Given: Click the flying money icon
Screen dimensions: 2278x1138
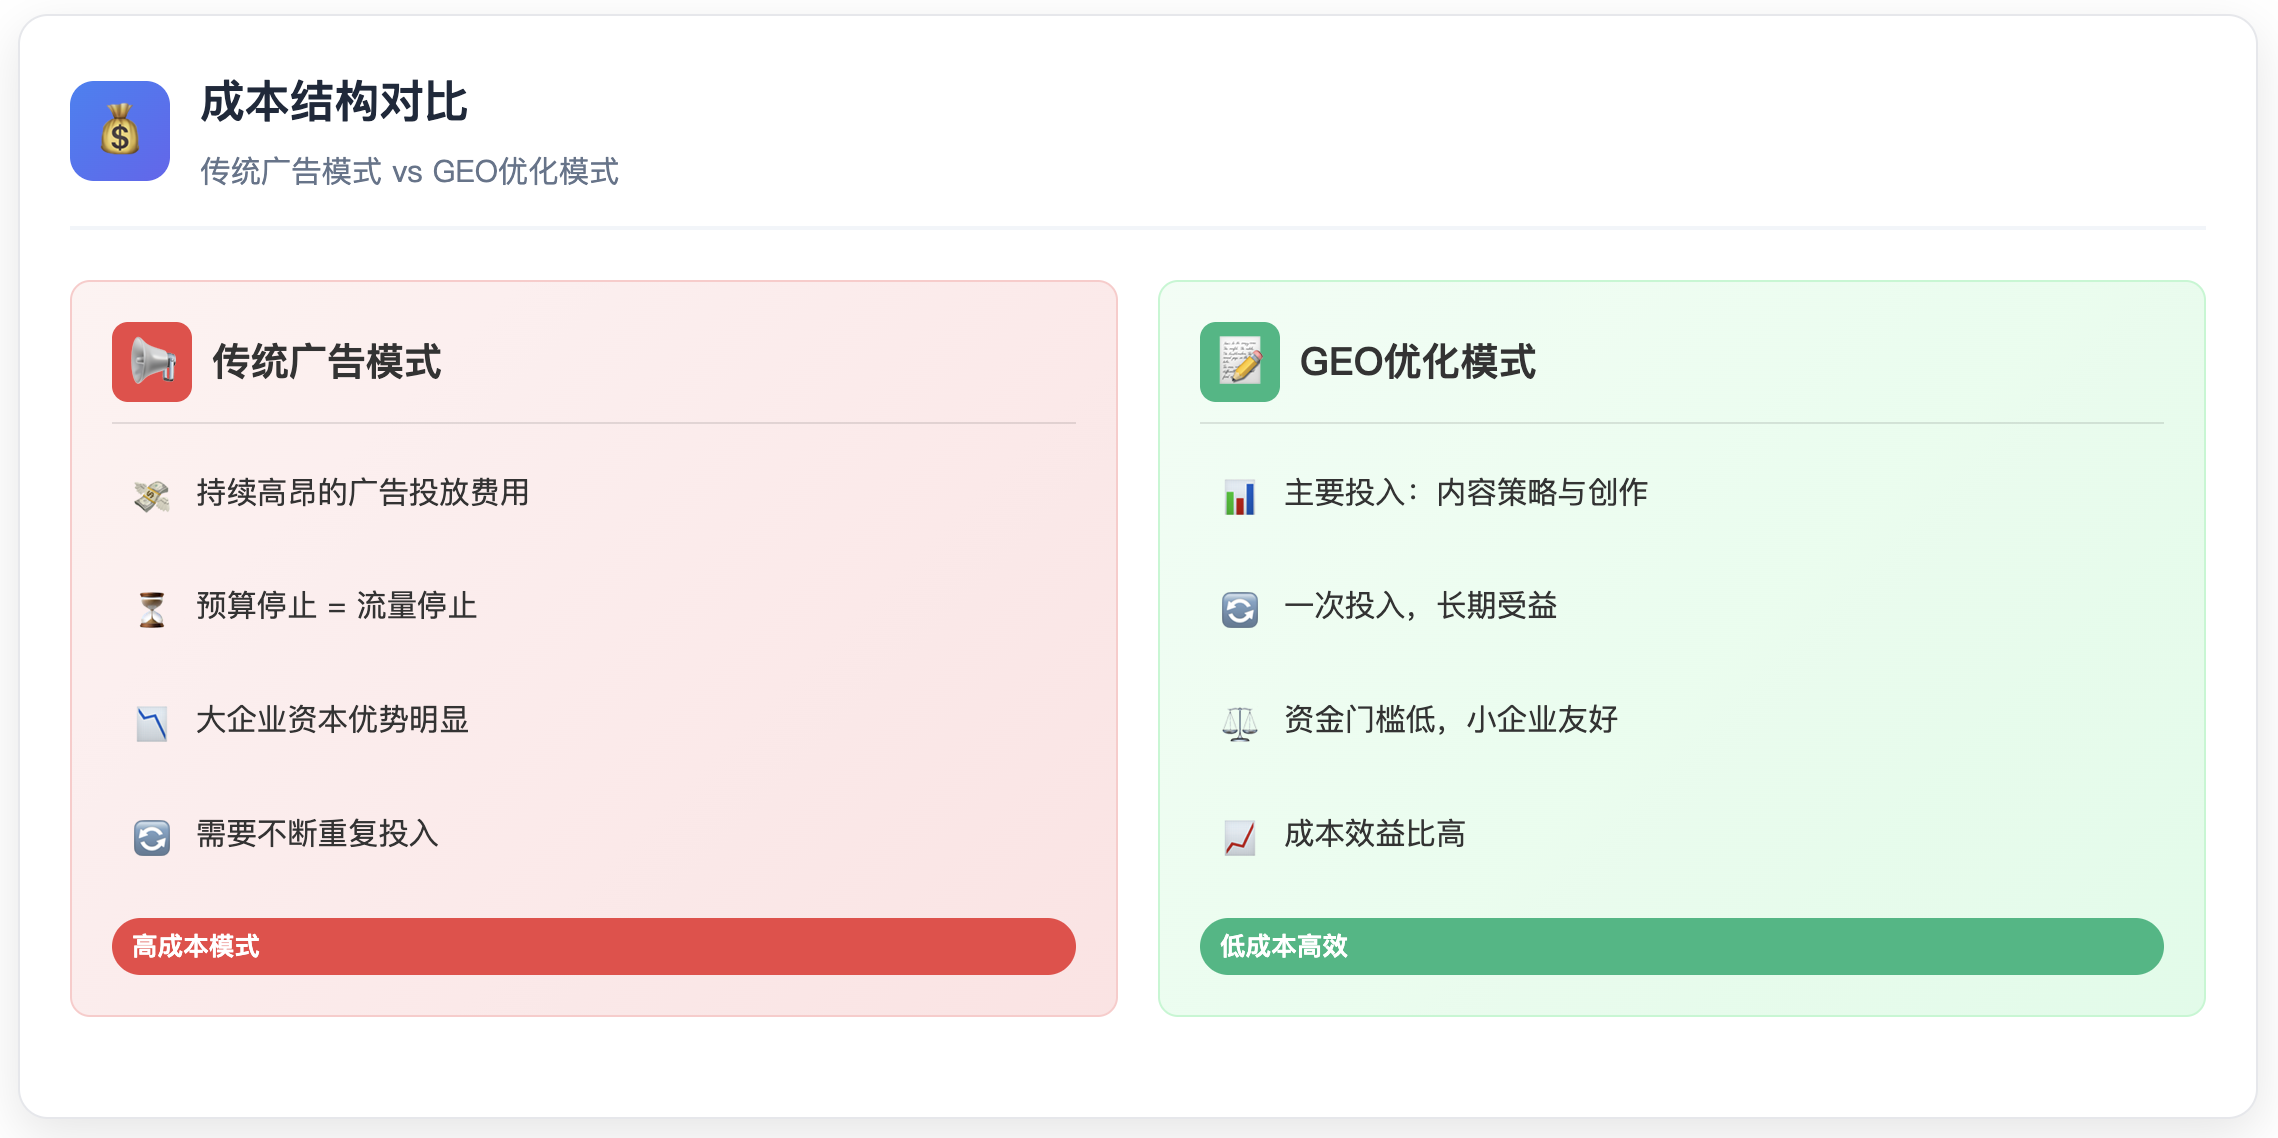Looking at the screenshot, I should point(152,495).
